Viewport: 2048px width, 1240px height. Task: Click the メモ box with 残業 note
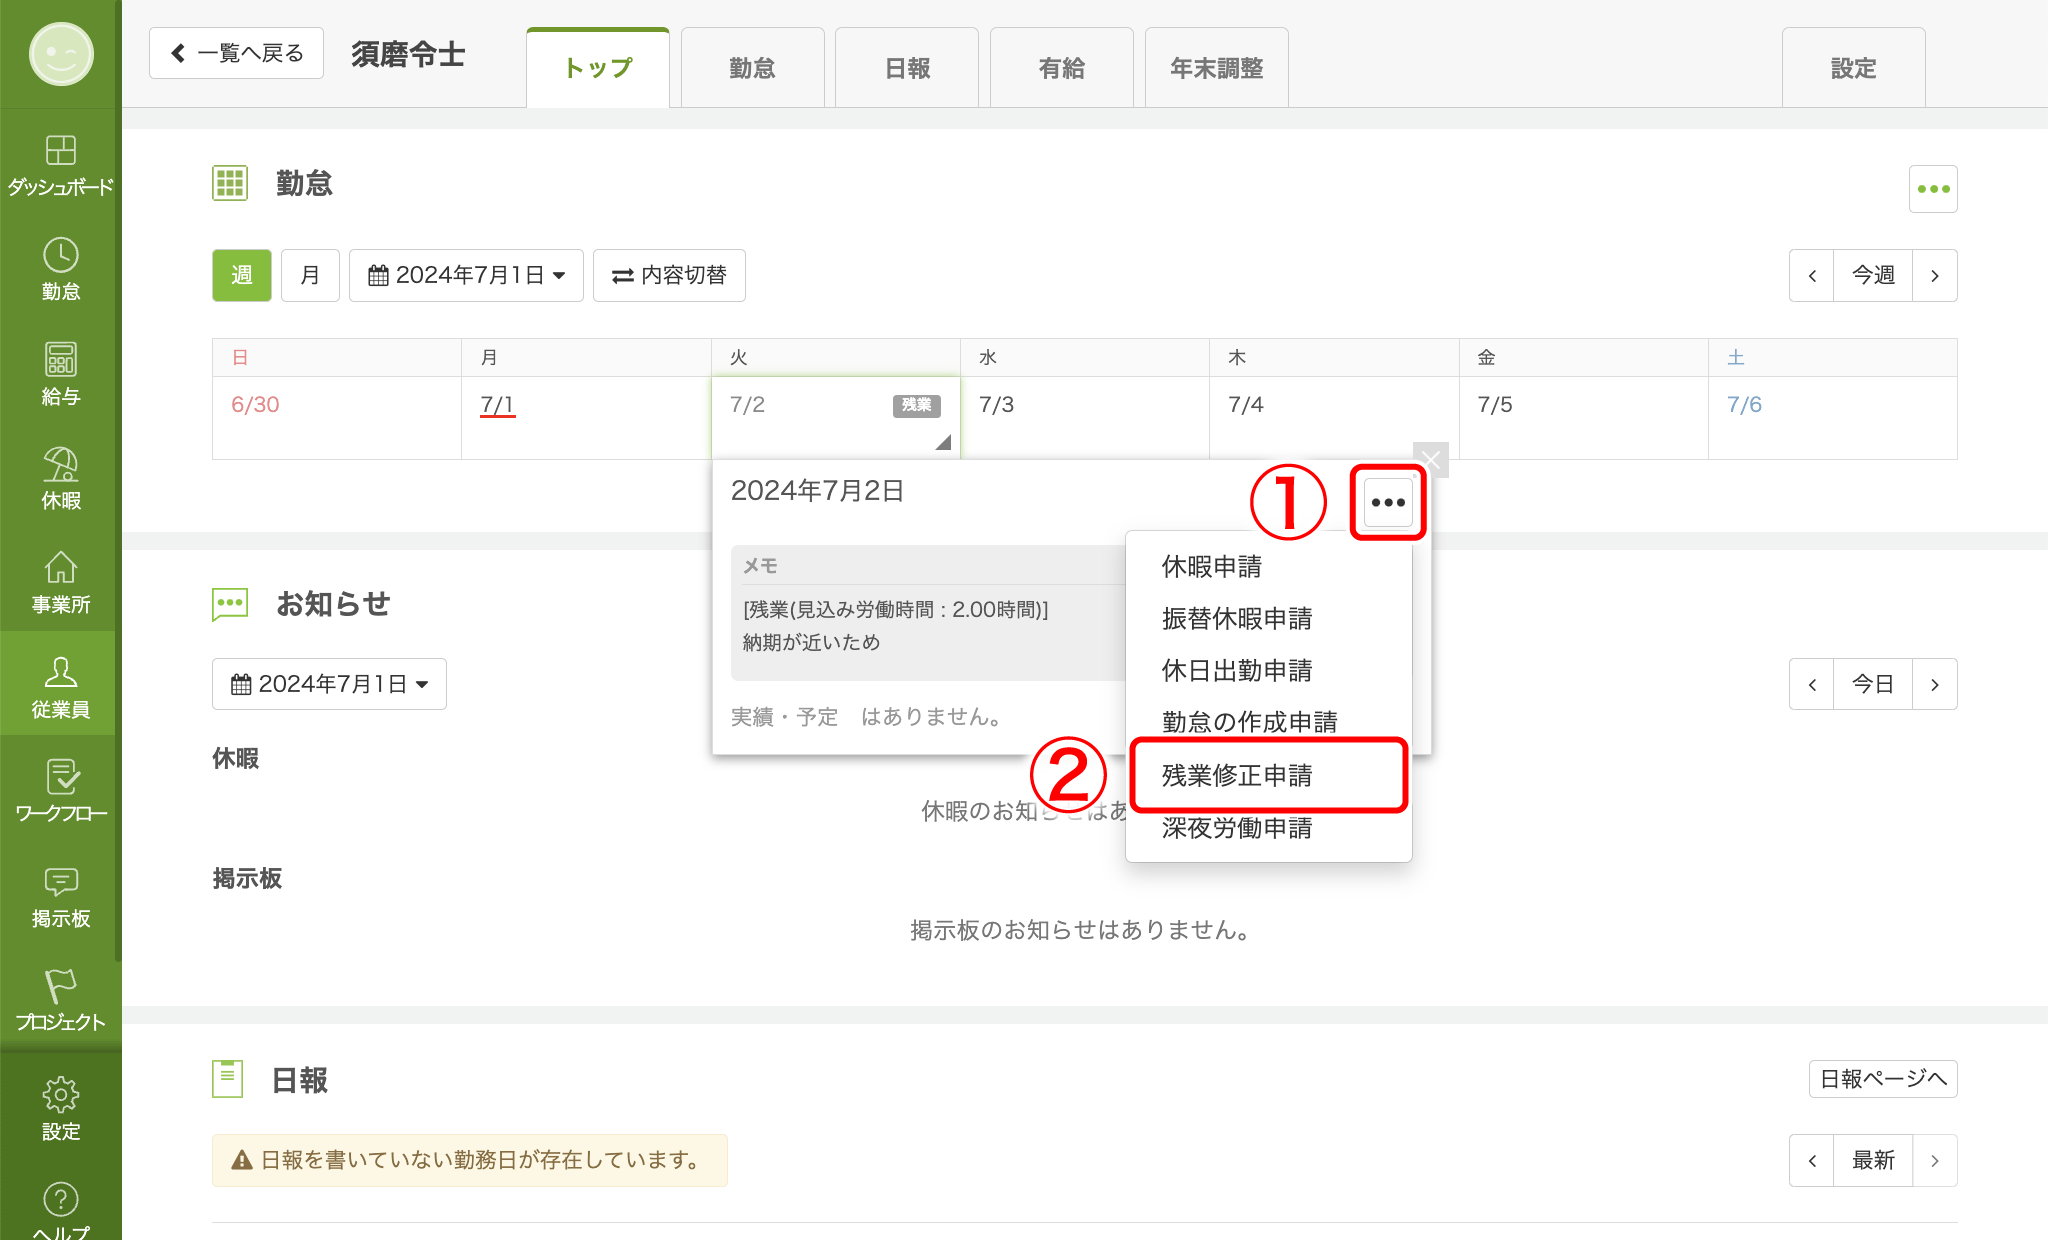pos(929,613)
